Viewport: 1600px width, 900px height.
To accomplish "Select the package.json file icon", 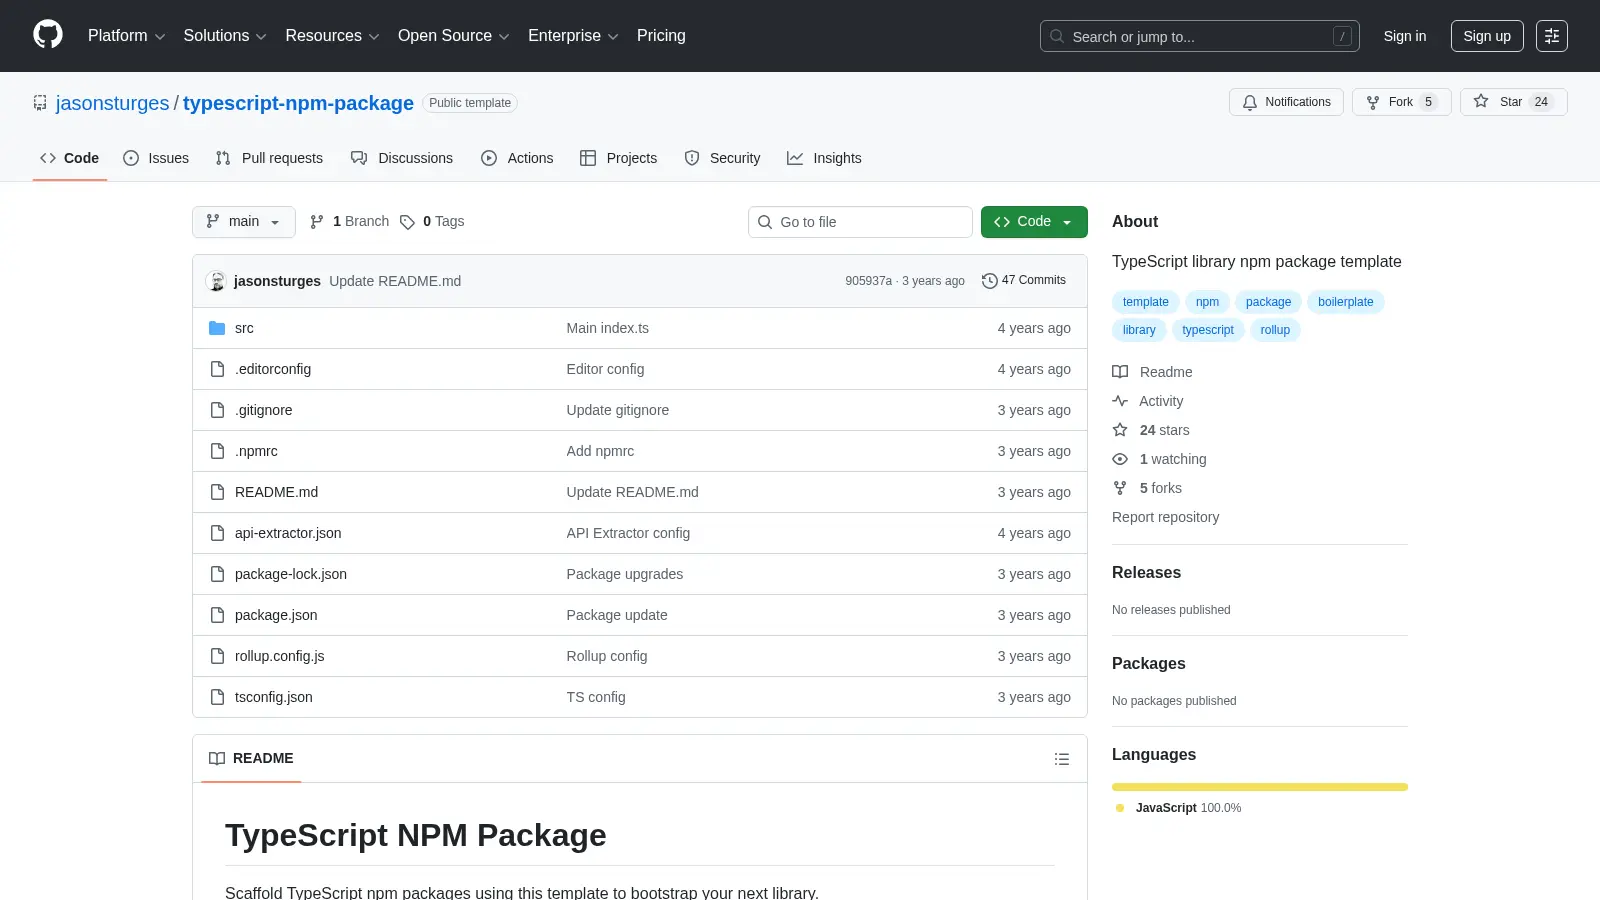I will point(217,615).
